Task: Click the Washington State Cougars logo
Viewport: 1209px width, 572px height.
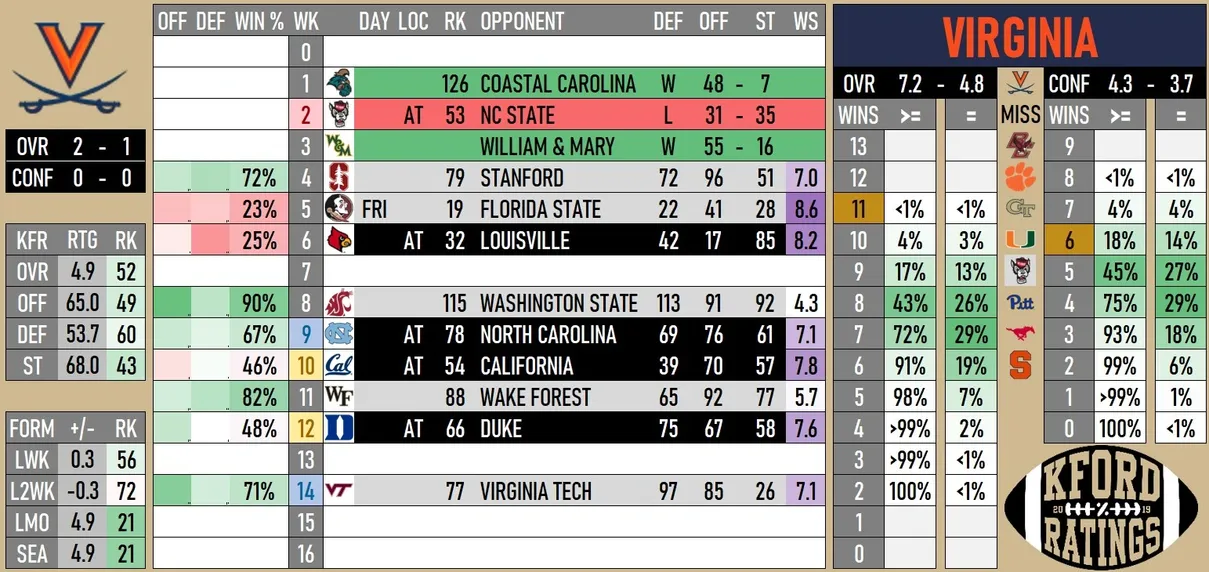Action: point(339,303)
